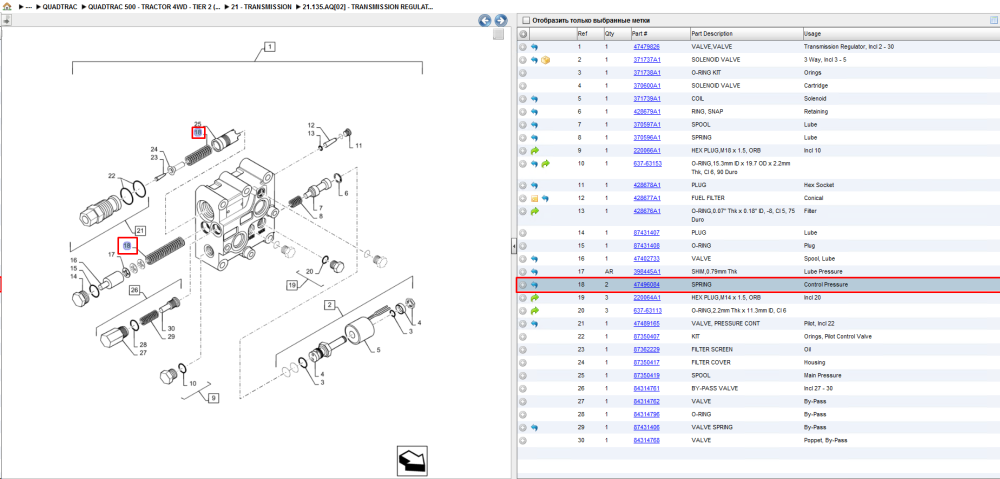The image size is (1000, 479).
Task: Open the QUADTRAC breadcrumb
Action: [59, 6]
